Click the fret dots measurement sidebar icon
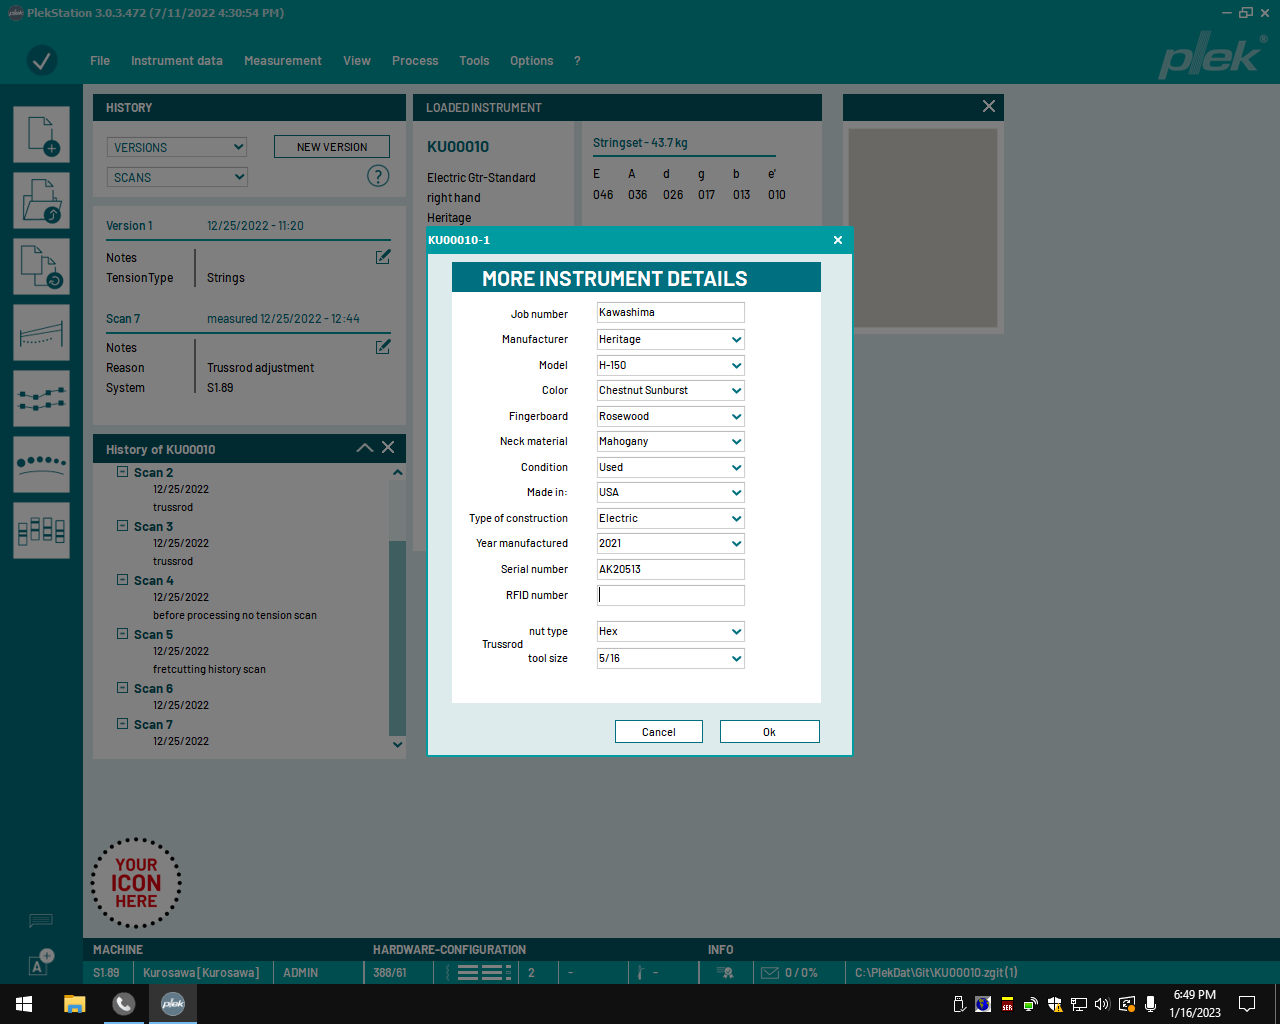 pyautogui.click(x=42, y=464)
